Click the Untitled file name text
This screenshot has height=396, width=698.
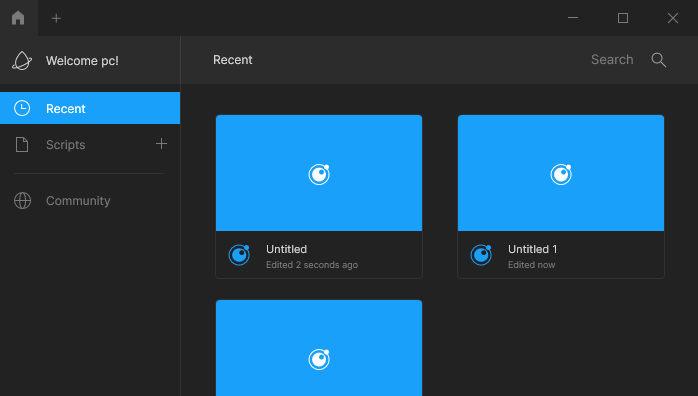click(286, 249)
